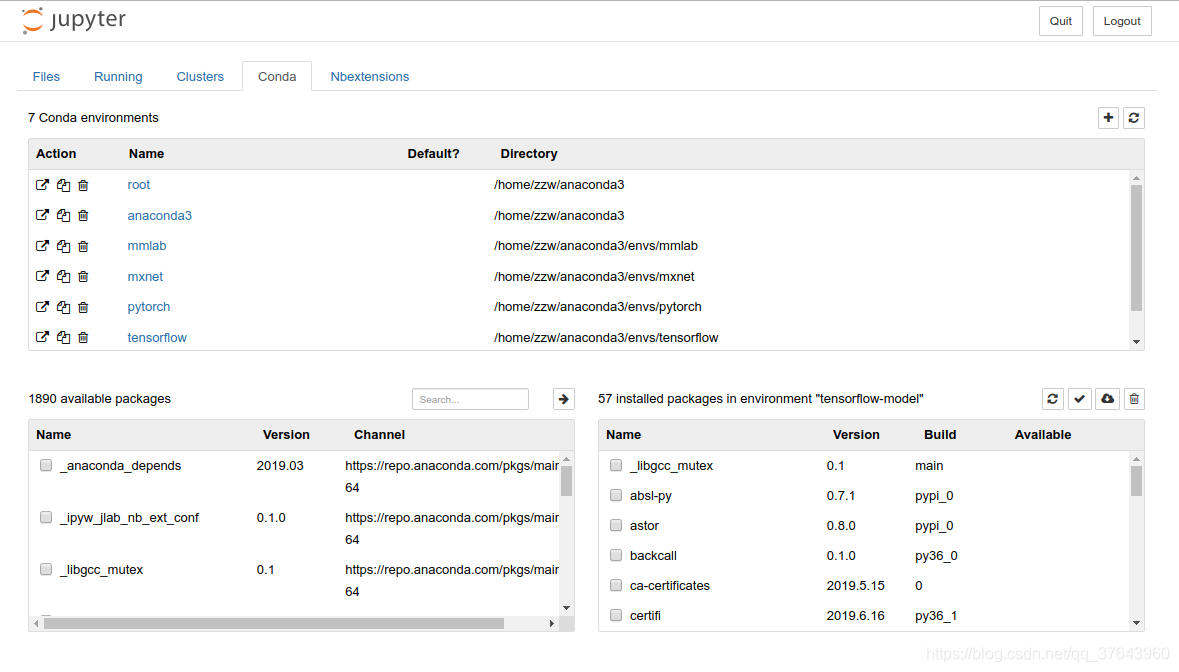
Task: Delete the pytorch environment trash icon
Action: point(83,307)
